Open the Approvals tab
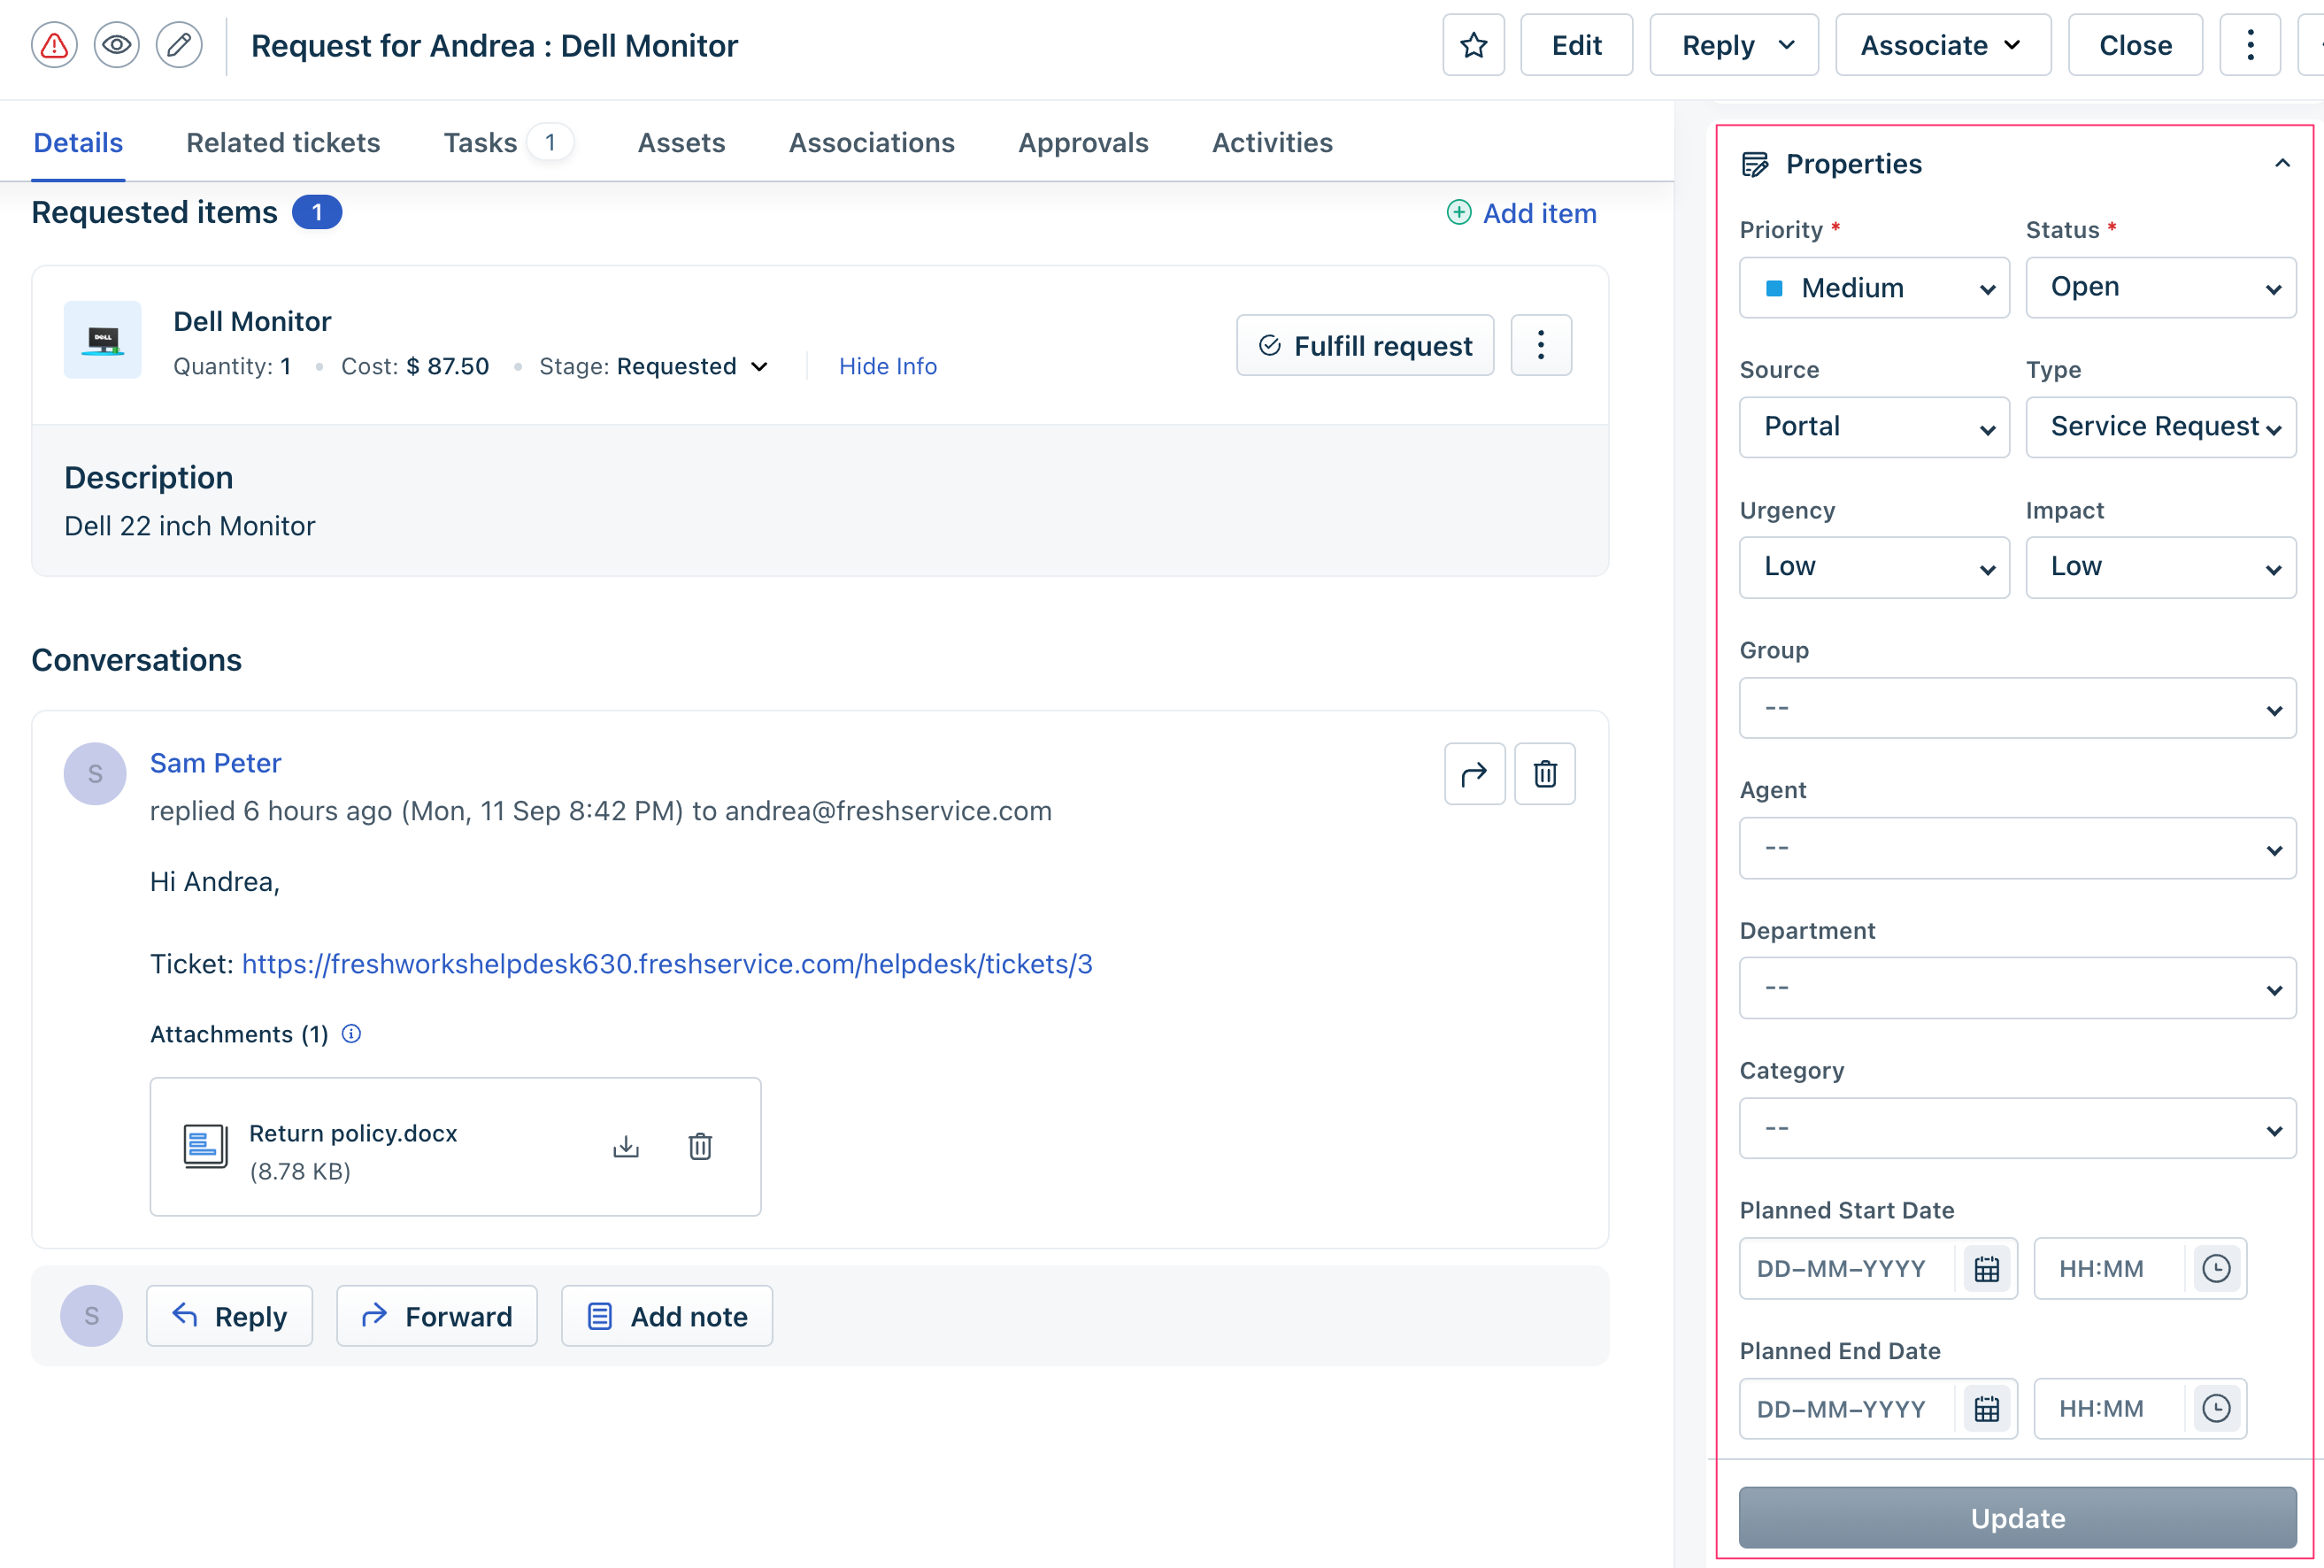Viewport: 2324px width, 1568px height. point(1083,143)
